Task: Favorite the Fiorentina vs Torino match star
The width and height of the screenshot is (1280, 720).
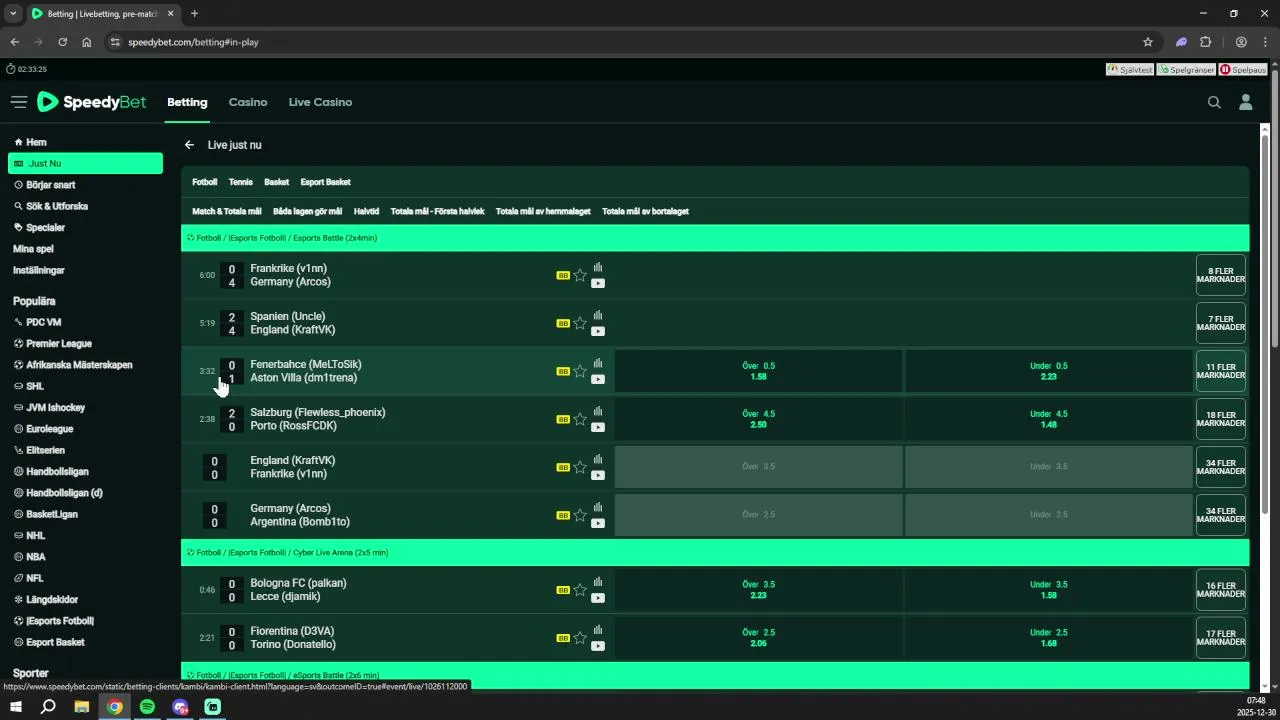Action: (580, 638)
